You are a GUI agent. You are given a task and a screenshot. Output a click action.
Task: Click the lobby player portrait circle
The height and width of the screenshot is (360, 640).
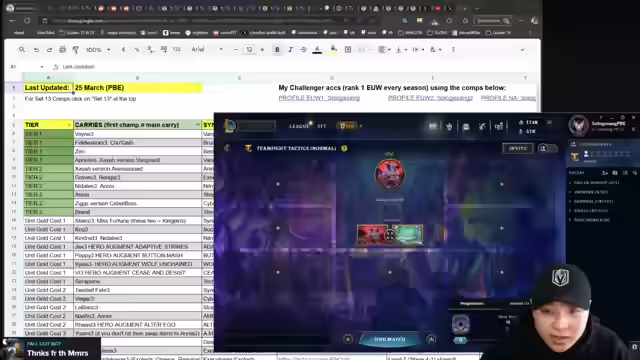[390, 174]
